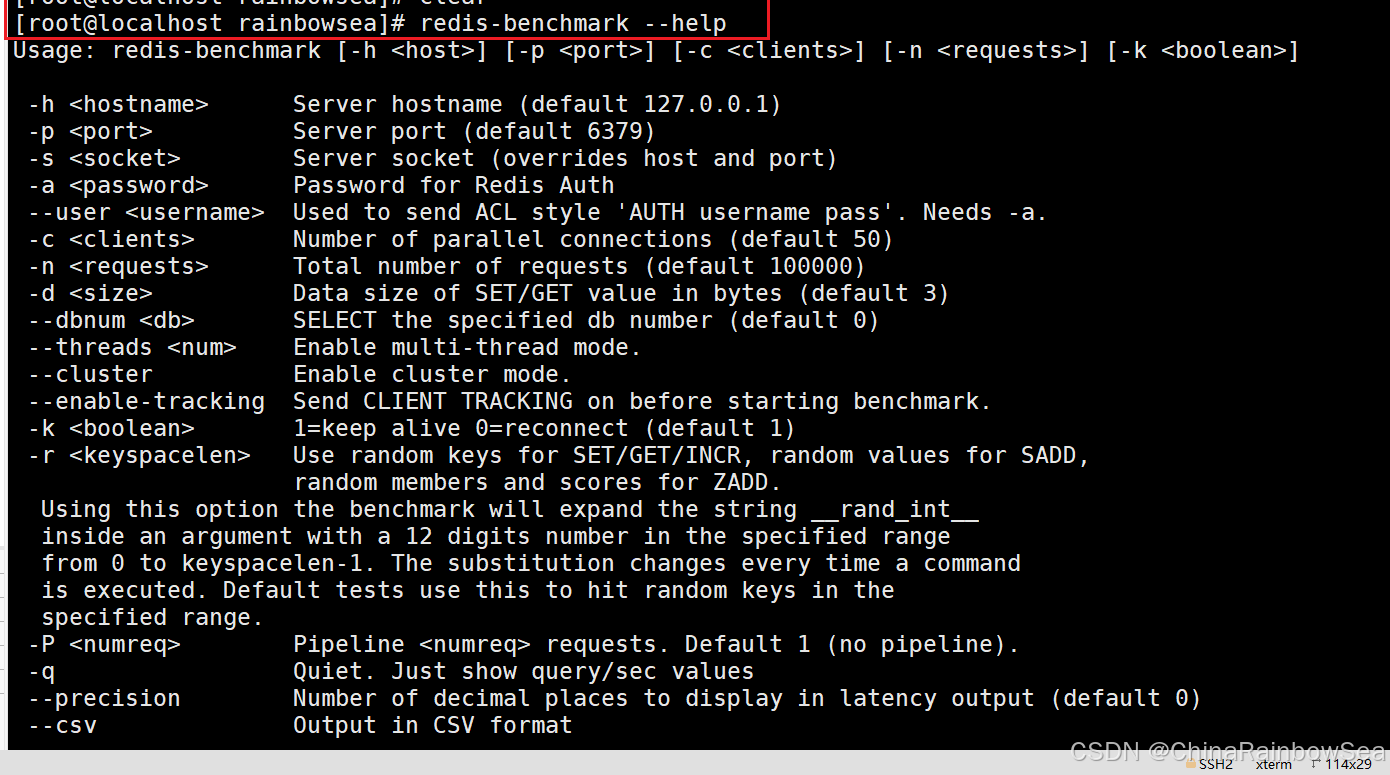
Task: Click the --dbnum <db> option text
Action: [111, 320]
